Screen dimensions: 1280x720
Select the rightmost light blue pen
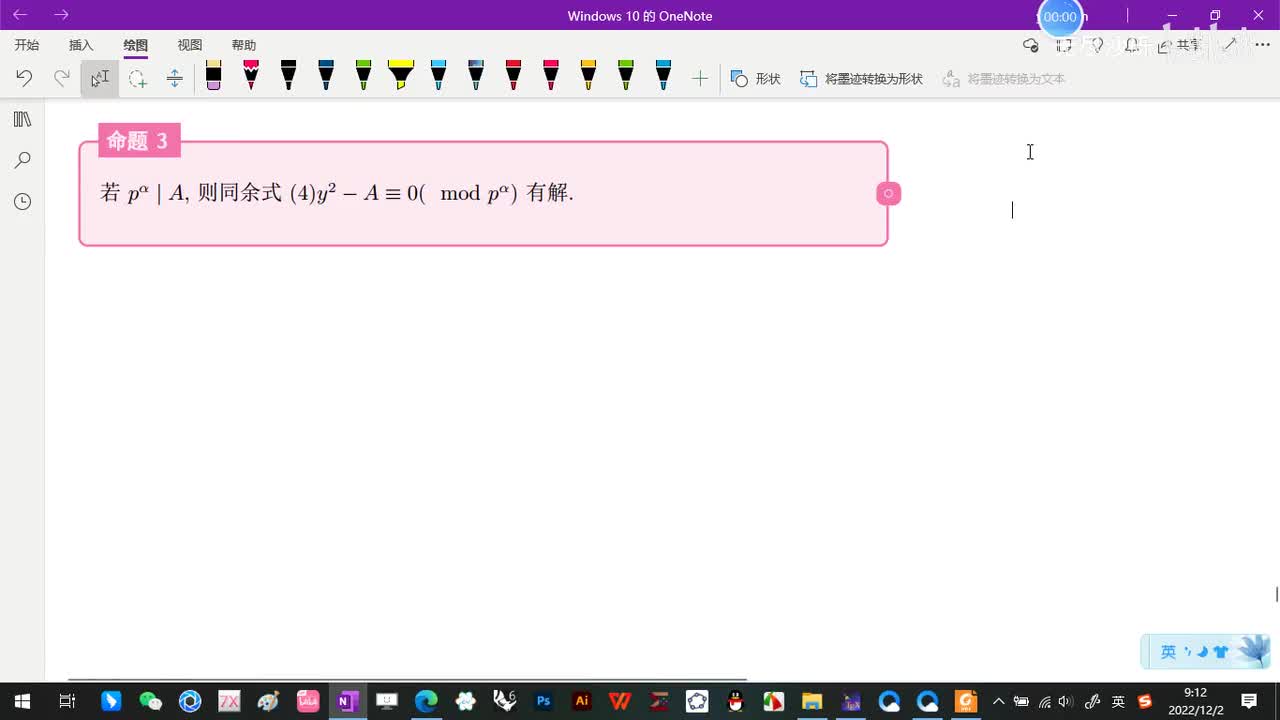[663, 76]
